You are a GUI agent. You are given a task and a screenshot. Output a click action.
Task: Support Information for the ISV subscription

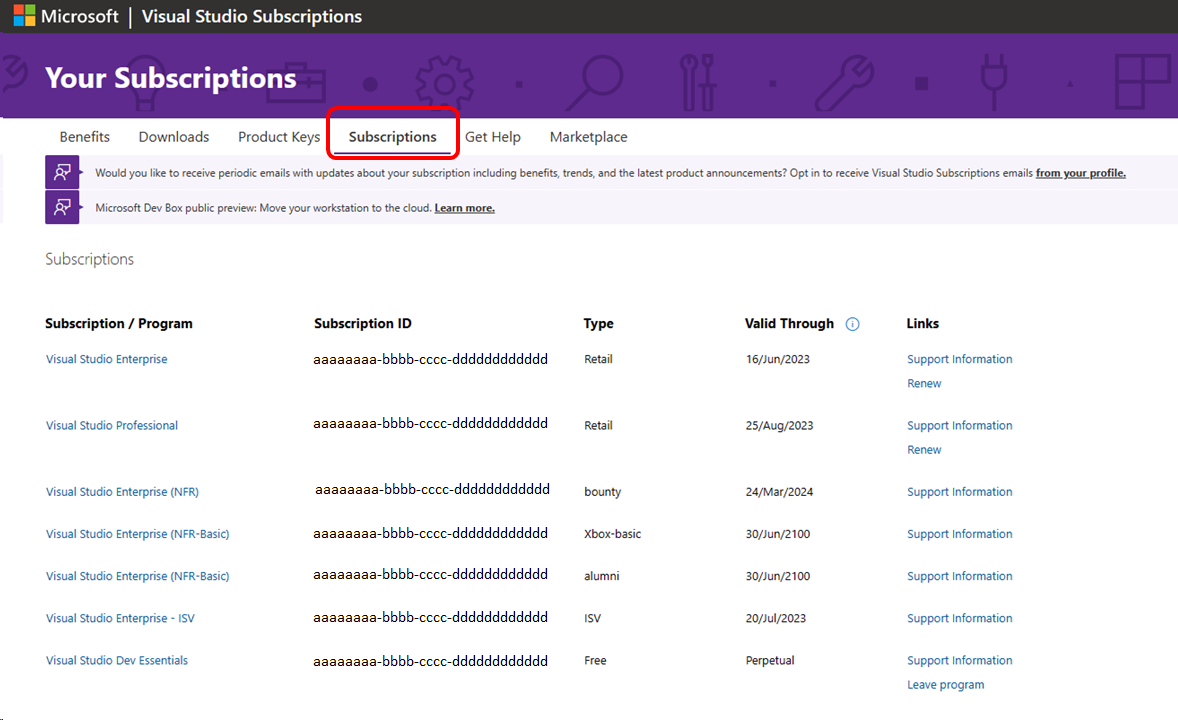click(x=959, y=618)
